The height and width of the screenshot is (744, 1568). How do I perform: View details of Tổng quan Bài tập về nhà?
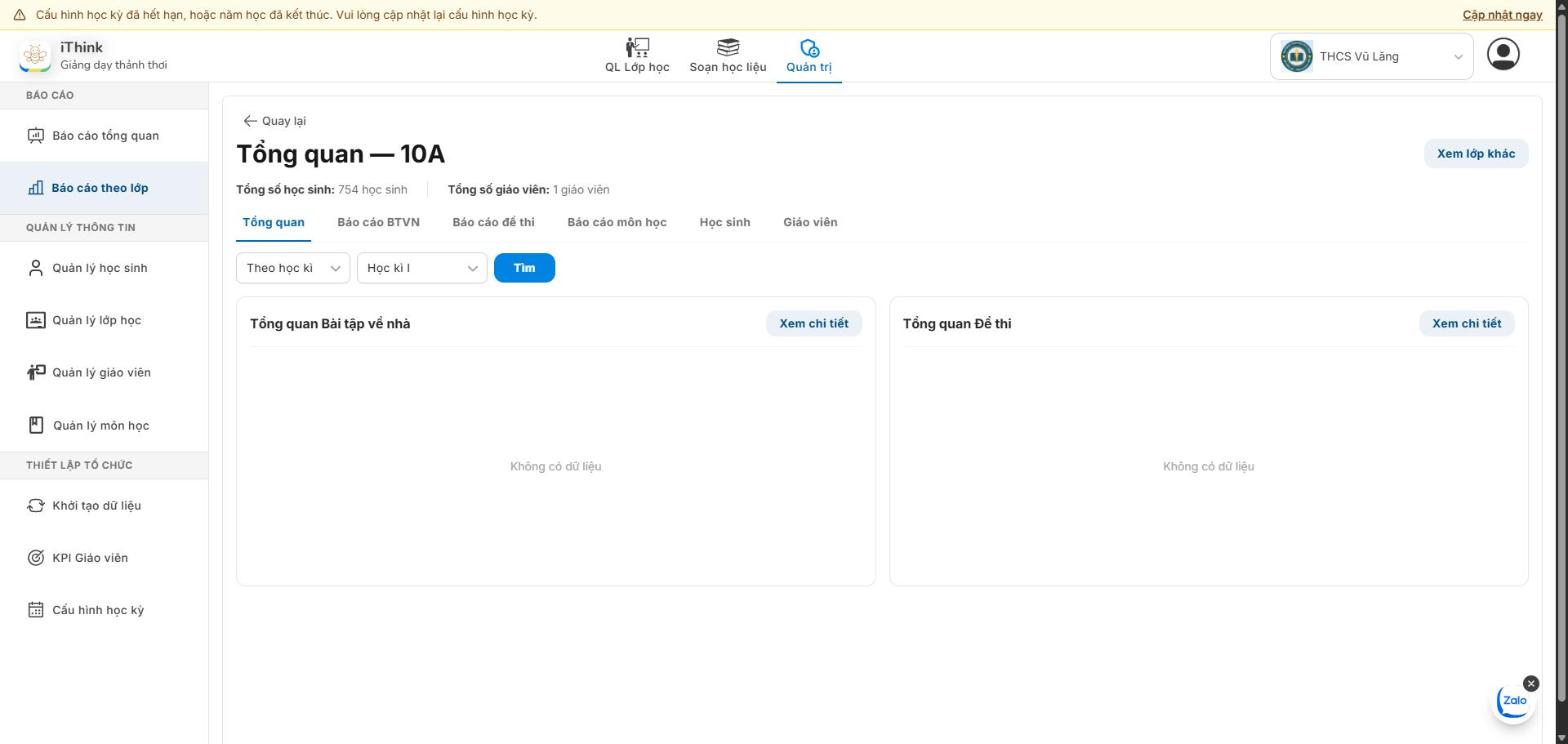[x=814, y=324]
